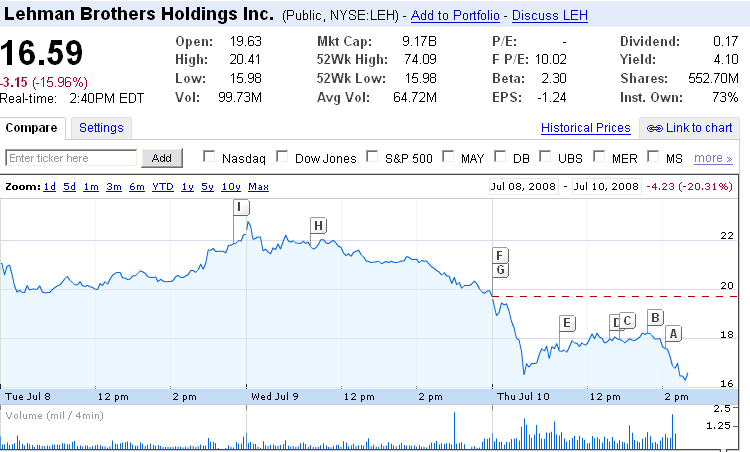This screenshot has width=750, height=452.
Task: Toggle the S&P 500 comparison checkbox
Action: point(374,157)
